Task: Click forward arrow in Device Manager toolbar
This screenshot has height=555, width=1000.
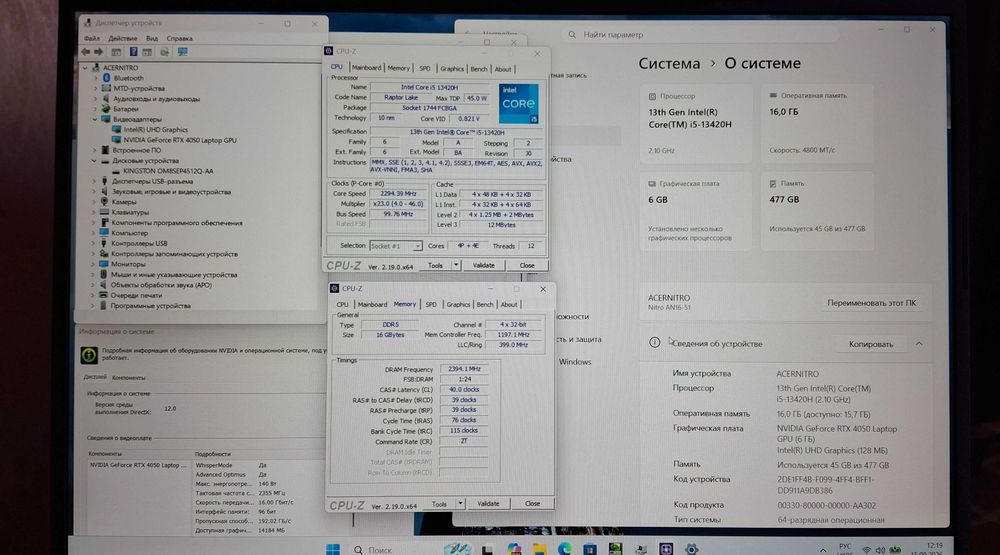Action: (x=99, y=52)
